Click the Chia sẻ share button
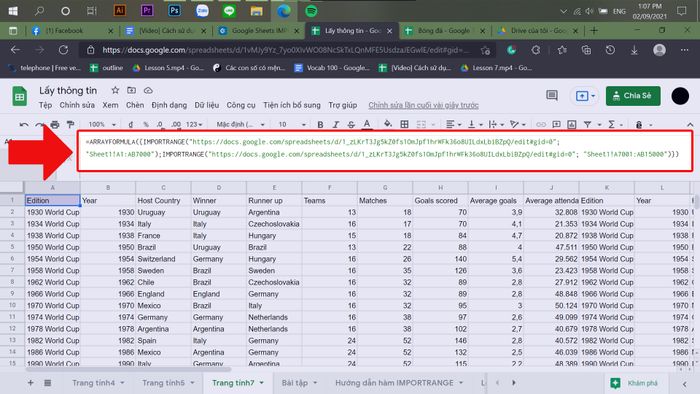This screenshot has width=700, height=394. [633, 96]
